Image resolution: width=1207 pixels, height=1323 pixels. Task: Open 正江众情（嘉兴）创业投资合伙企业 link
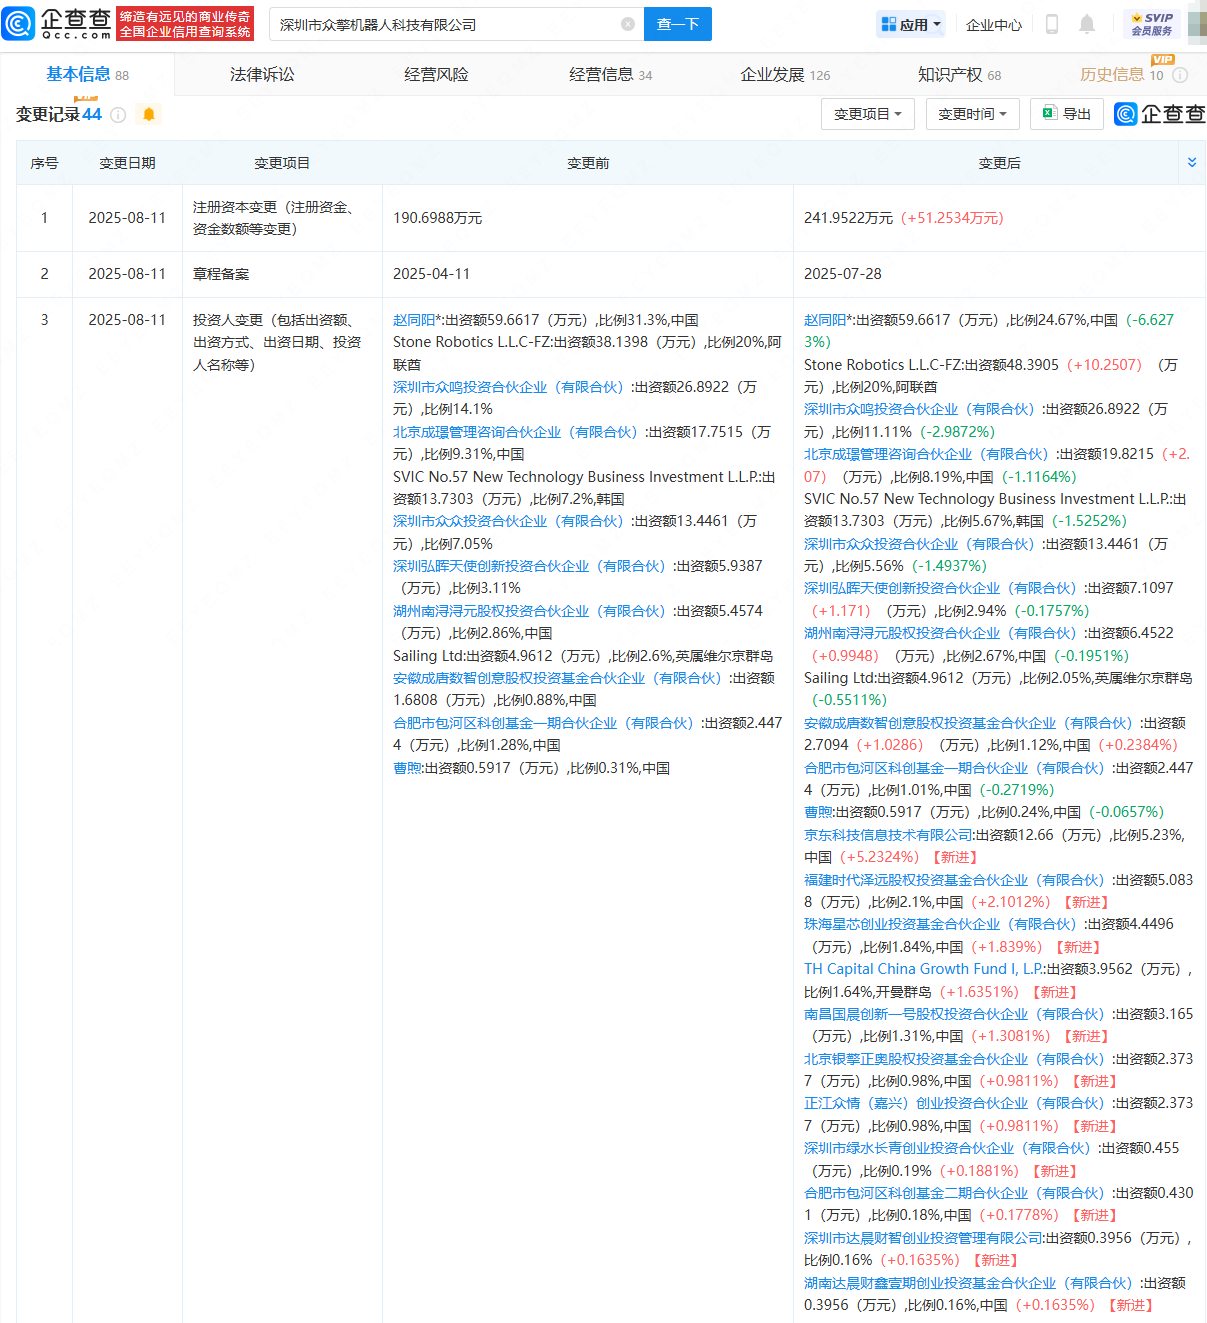(957, 1103)
